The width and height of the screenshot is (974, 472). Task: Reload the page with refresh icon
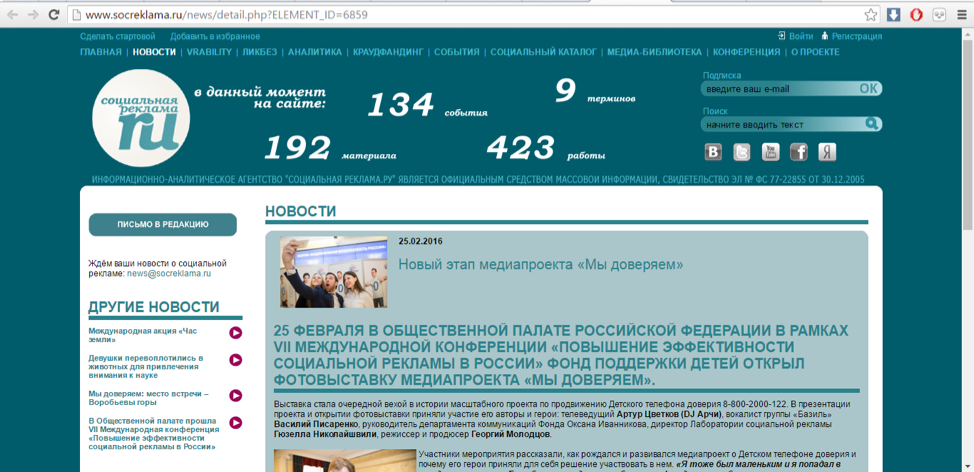tap(54, 14)
